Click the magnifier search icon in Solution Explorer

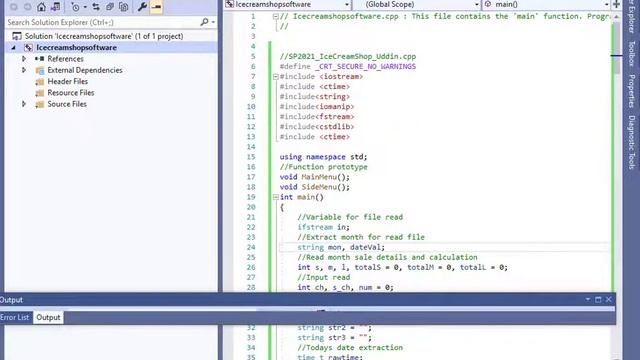click(x=204, y=22)
